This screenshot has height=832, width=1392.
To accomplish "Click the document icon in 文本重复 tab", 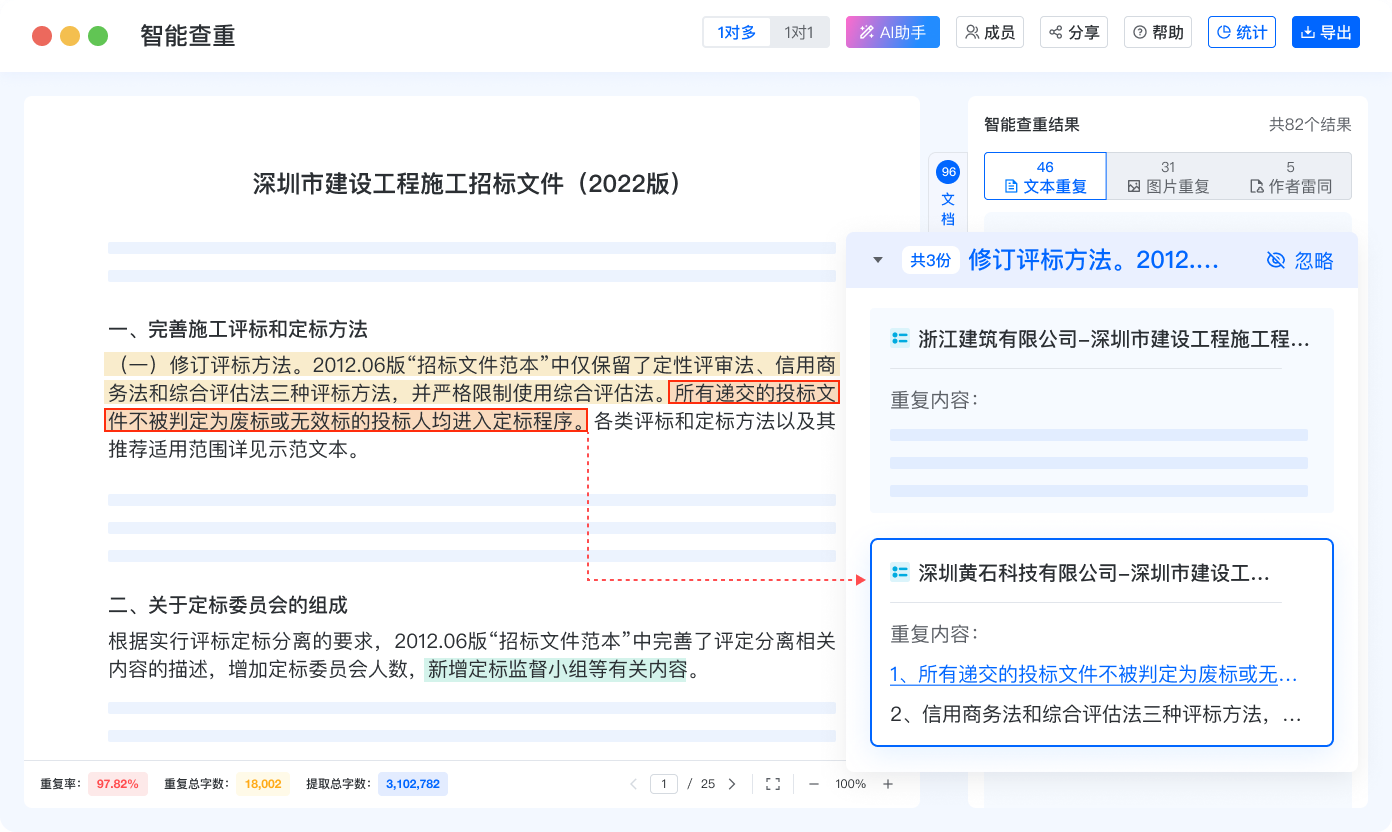I will (1011, 186).
